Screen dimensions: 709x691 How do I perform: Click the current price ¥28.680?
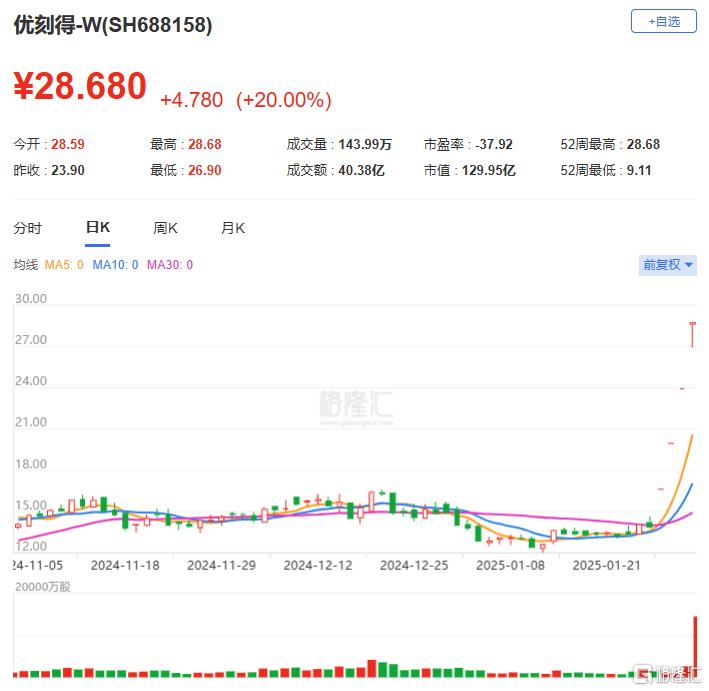[x=80, y=85]
